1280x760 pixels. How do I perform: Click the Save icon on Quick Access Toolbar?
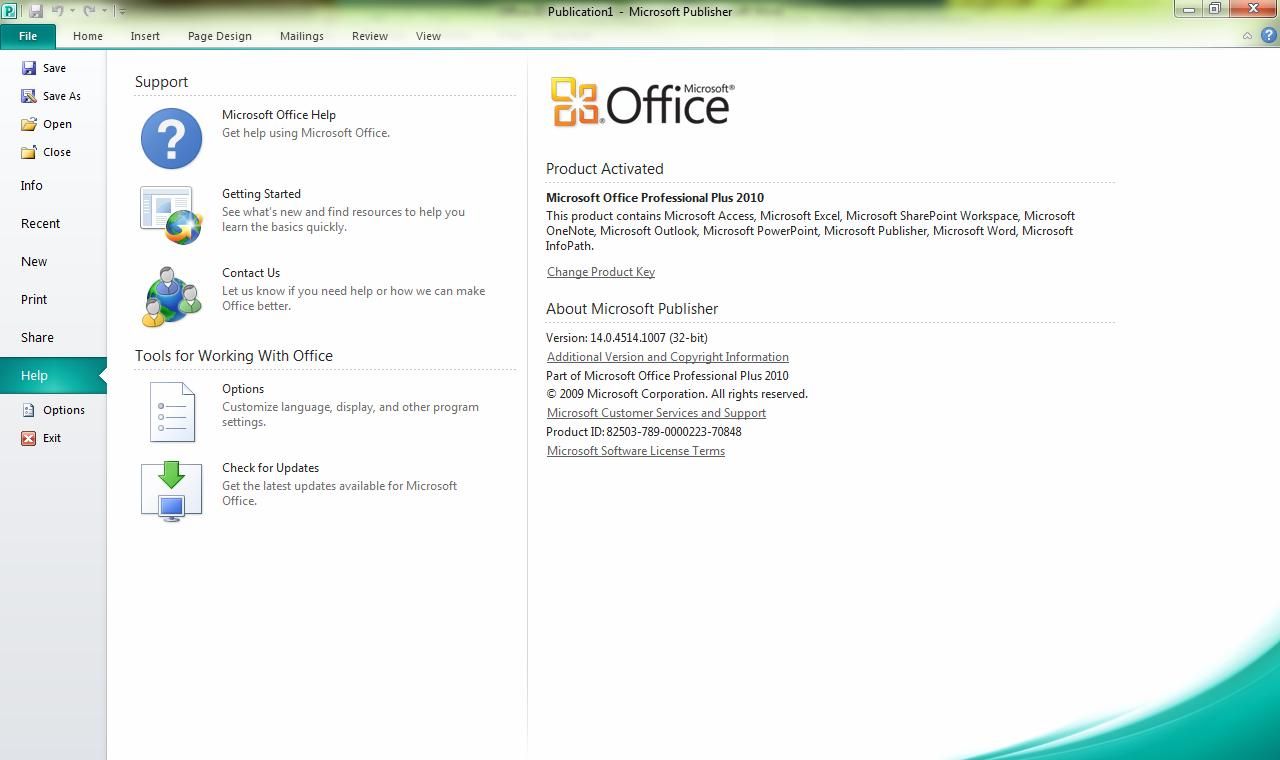click(34, 9)
